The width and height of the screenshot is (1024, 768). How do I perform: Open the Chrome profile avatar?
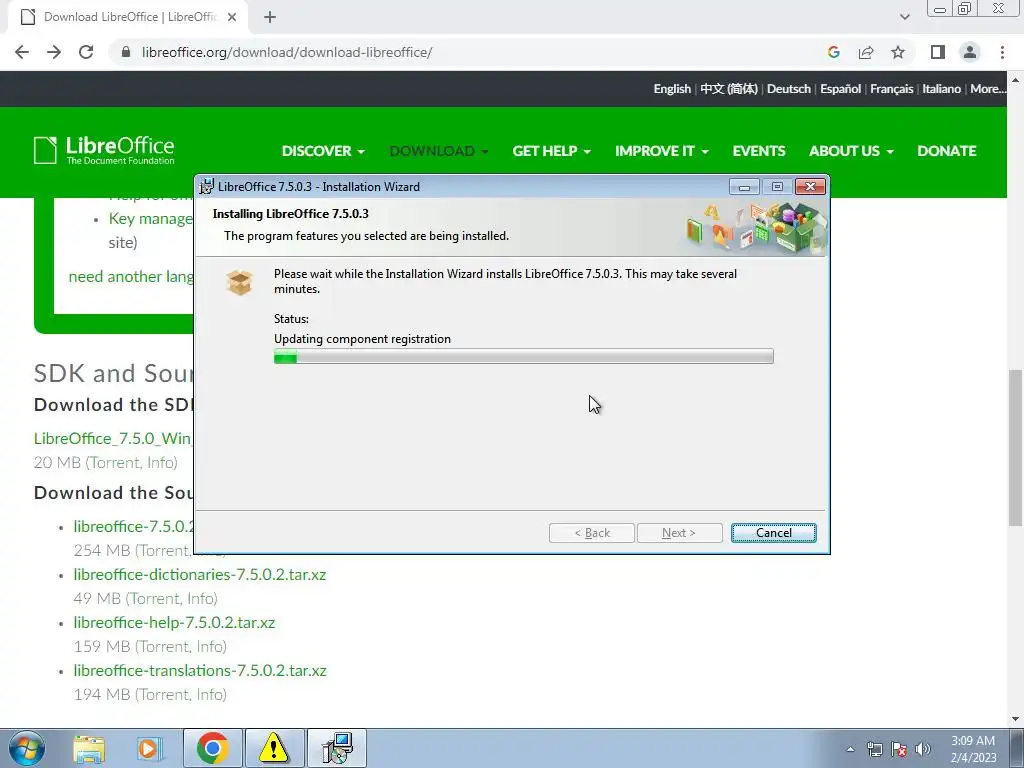click(x=970, y=52)
